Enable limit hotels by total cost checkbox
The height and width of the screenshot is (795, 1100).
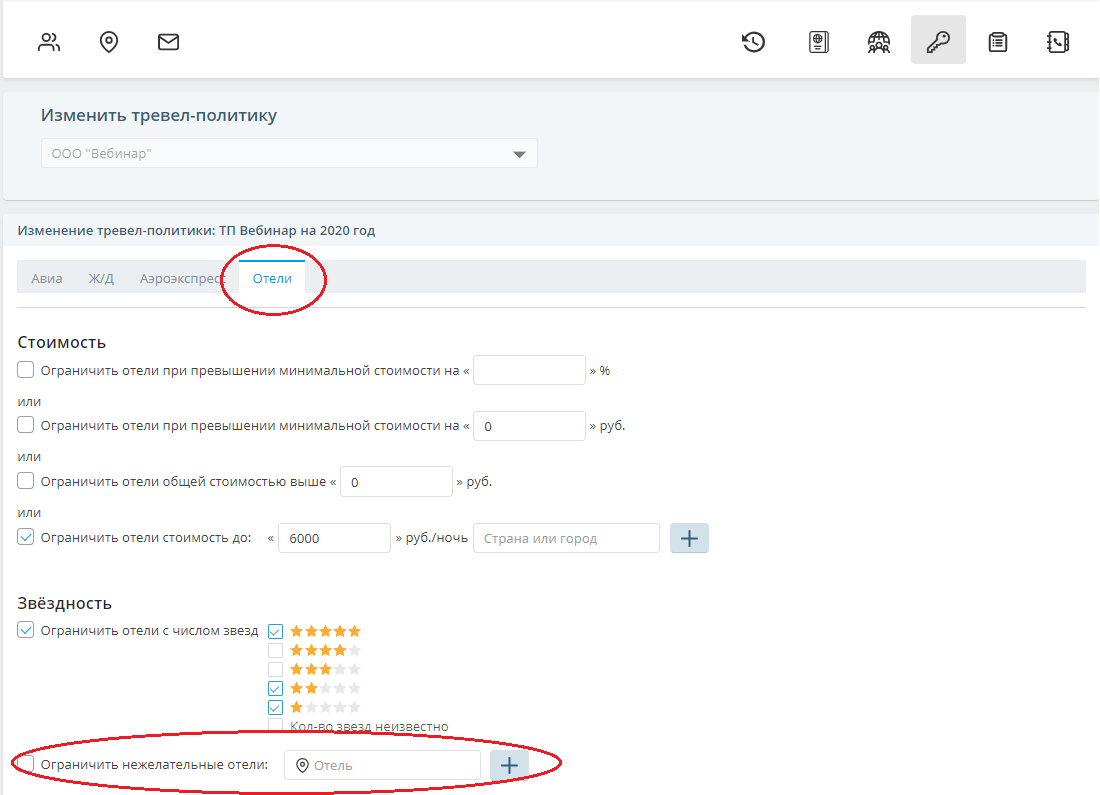coord(26,481)
